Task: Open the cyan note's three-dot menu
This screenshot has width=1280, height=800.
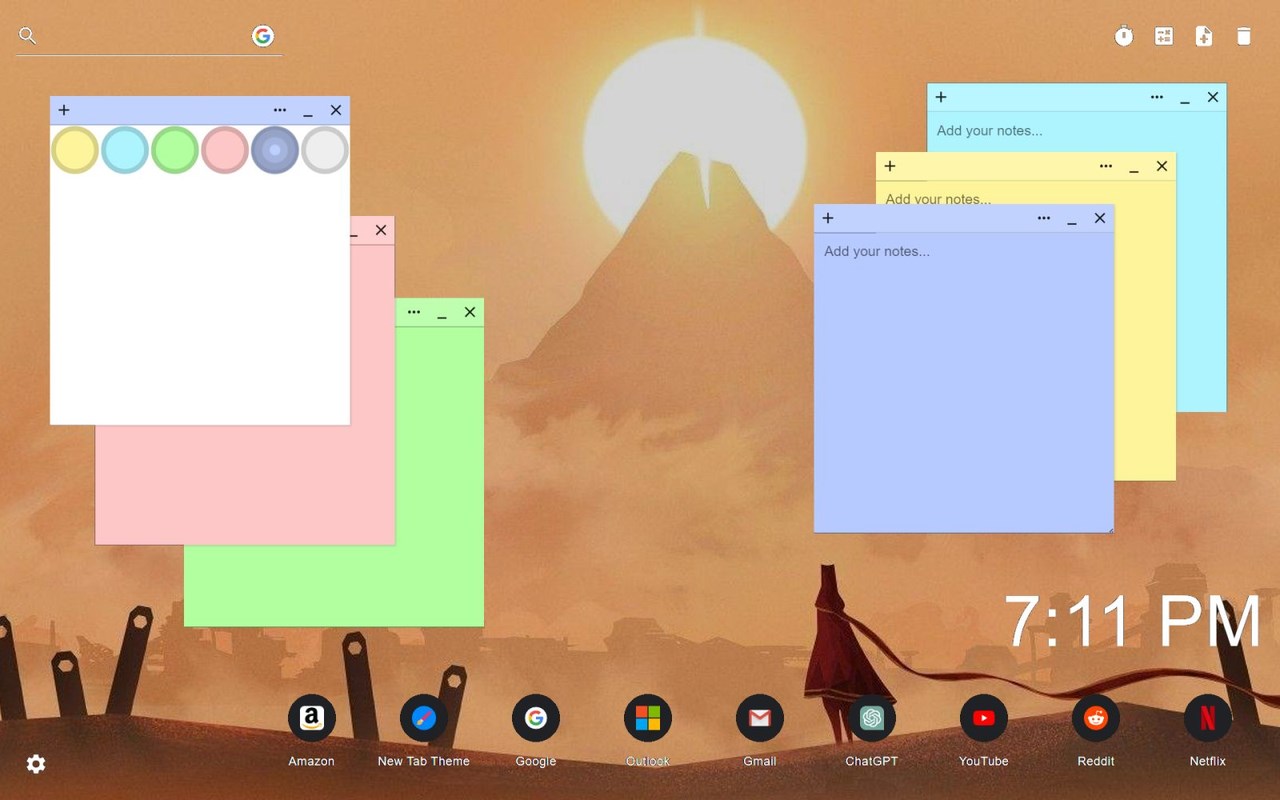Action: click(x=1157, y=97)
